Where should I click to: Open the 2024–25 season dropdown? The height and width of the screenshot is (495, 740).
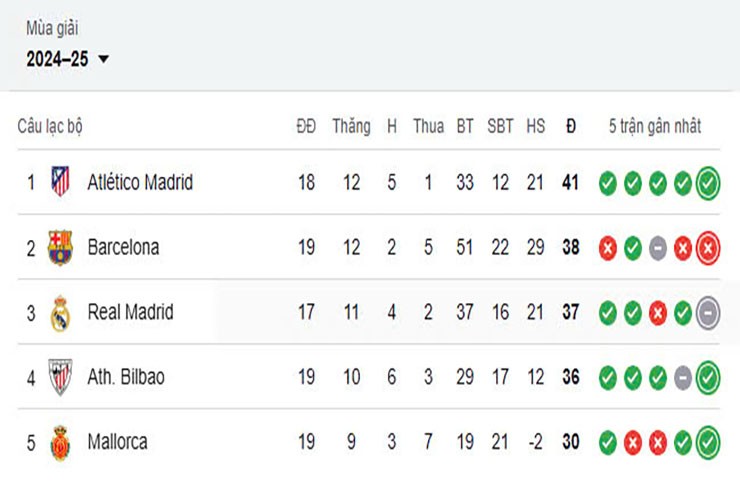pyautogui.click(x=67, y=59)
